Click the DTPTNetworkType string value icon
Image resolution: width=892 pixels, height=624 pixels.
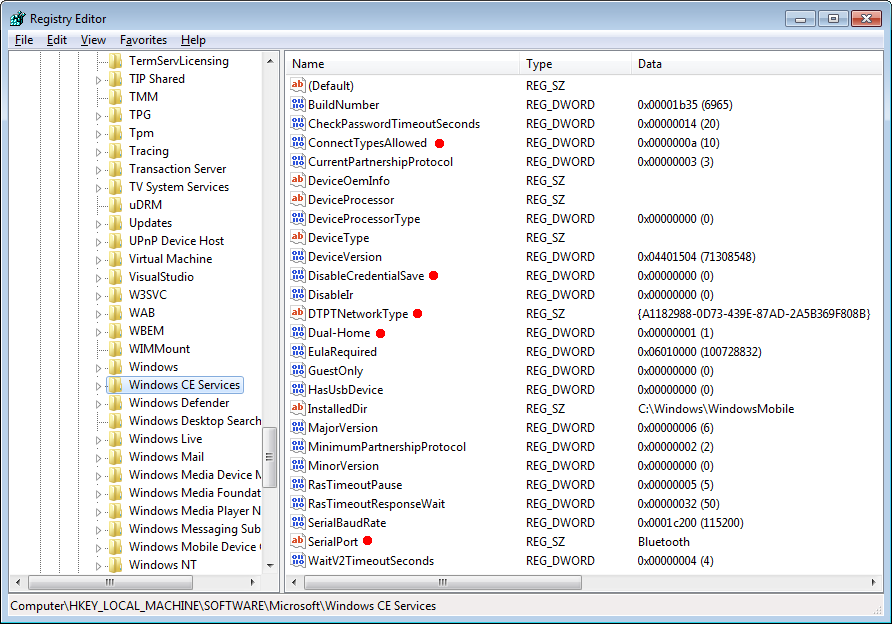click(x=298, y=313)
